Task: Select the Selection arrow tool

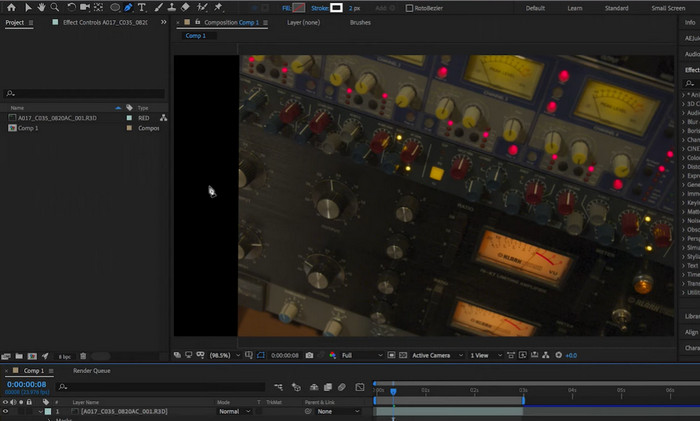Action: (28, 7)
